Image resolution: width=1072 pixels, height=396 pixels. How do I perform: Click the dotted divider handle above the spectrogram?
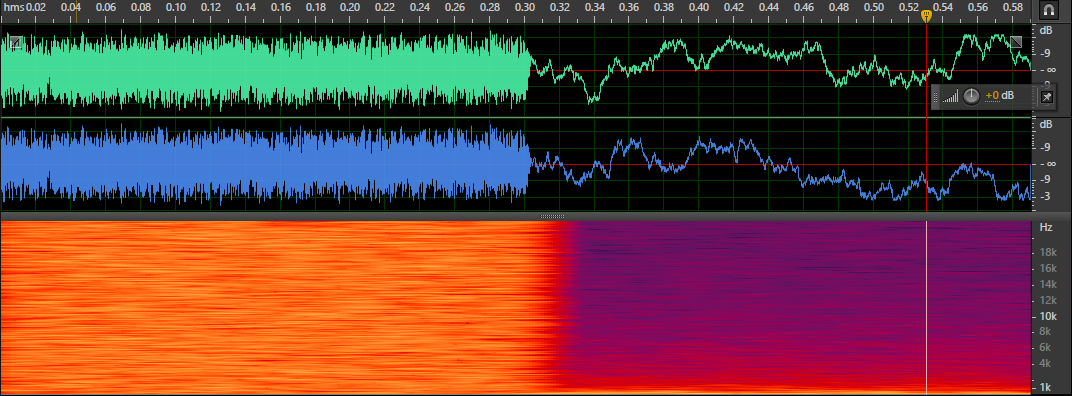[552, 216]
